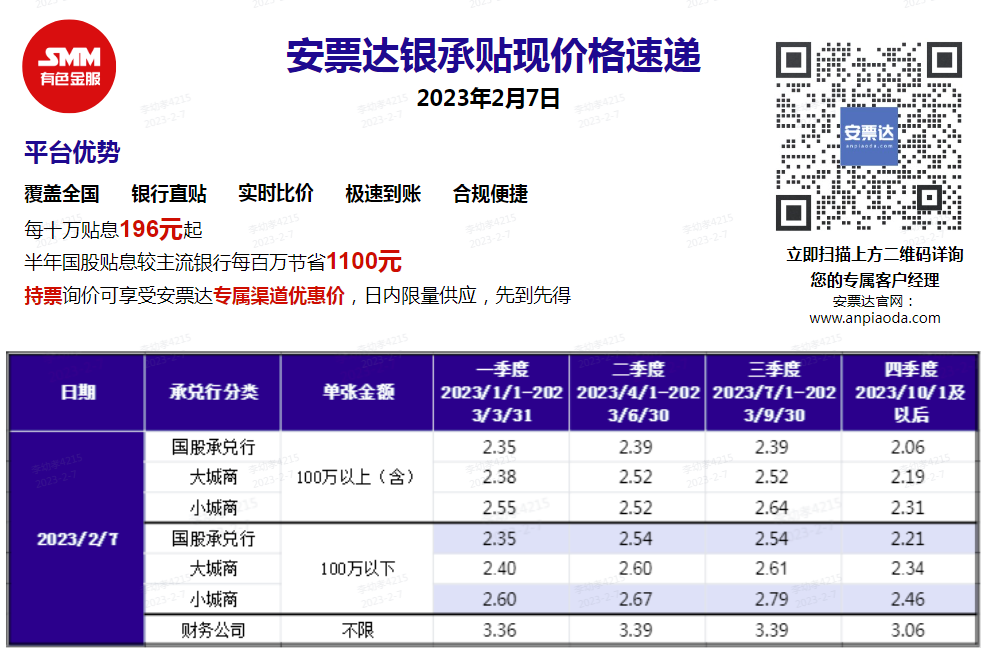Click the date 2023年2月7日 under the title
The image size is (986, 653).
[x=488, y=98]
